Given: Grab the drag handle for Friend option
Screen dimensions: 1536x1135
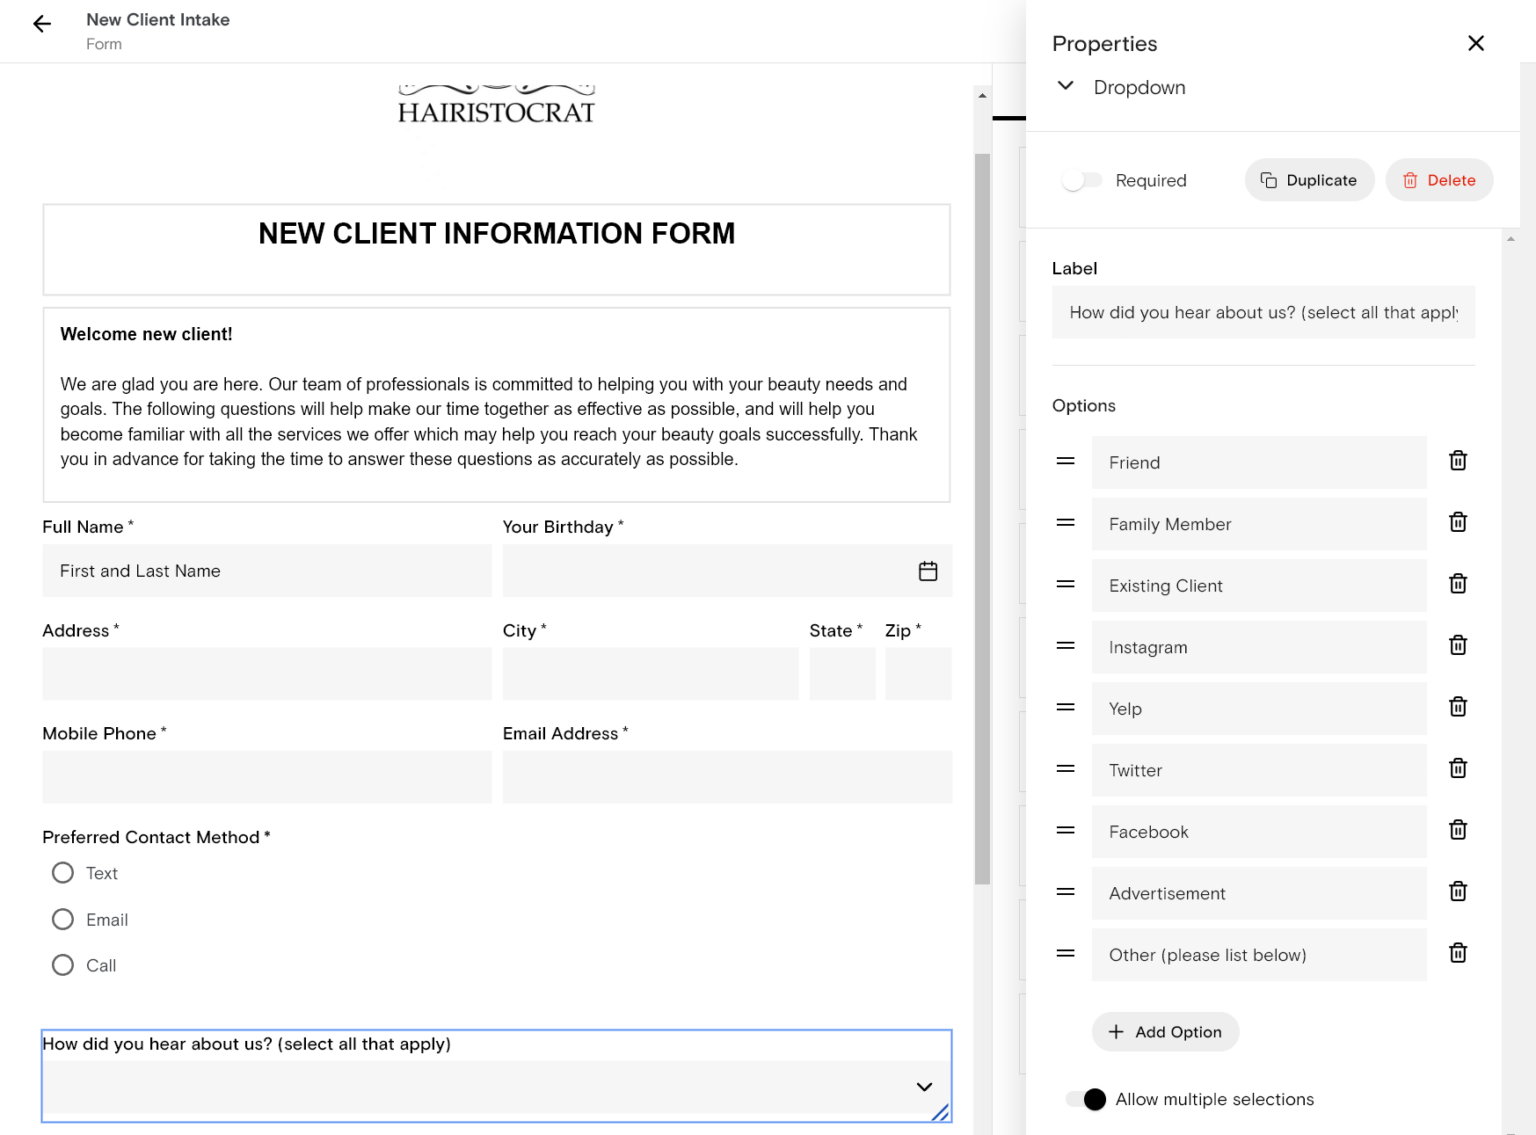Looking at the screenshot, I should [1066, 461].
